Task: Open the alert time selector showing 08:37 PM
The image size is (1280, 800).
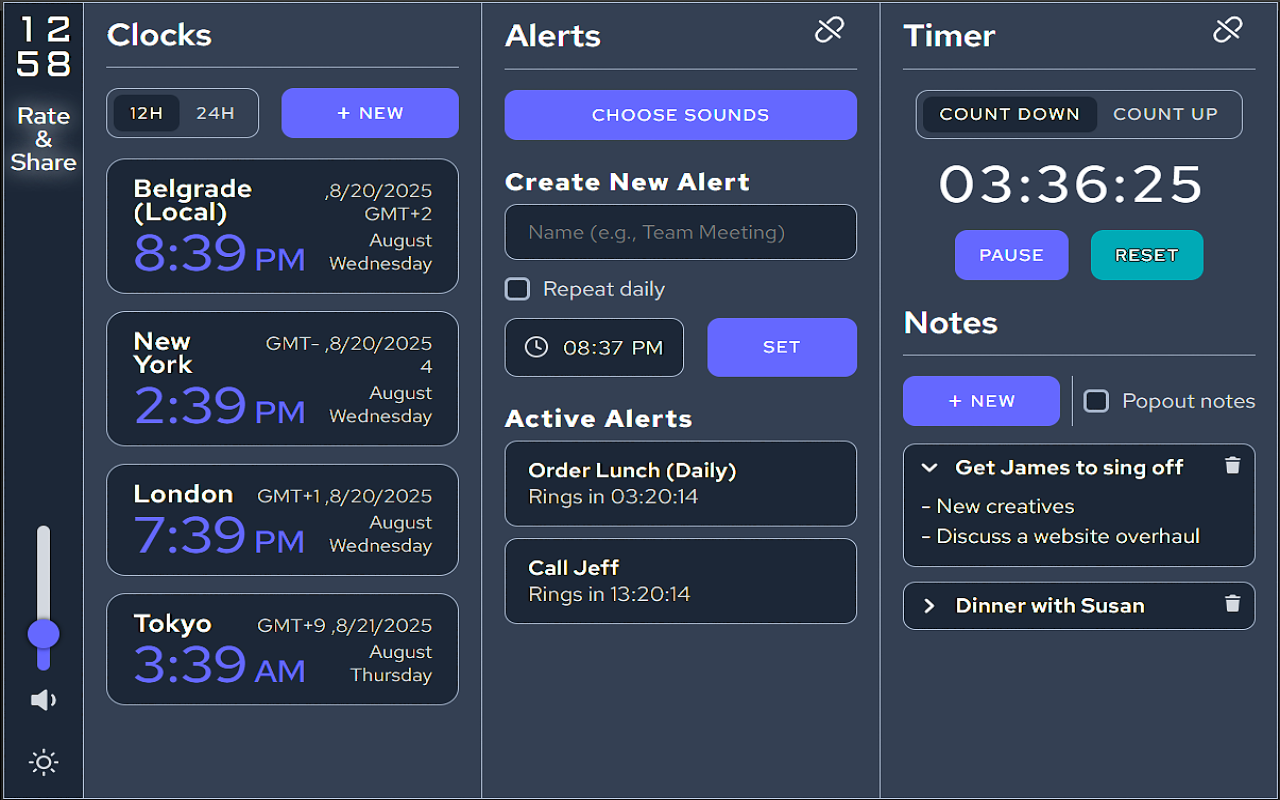Action: click(594, 347)
